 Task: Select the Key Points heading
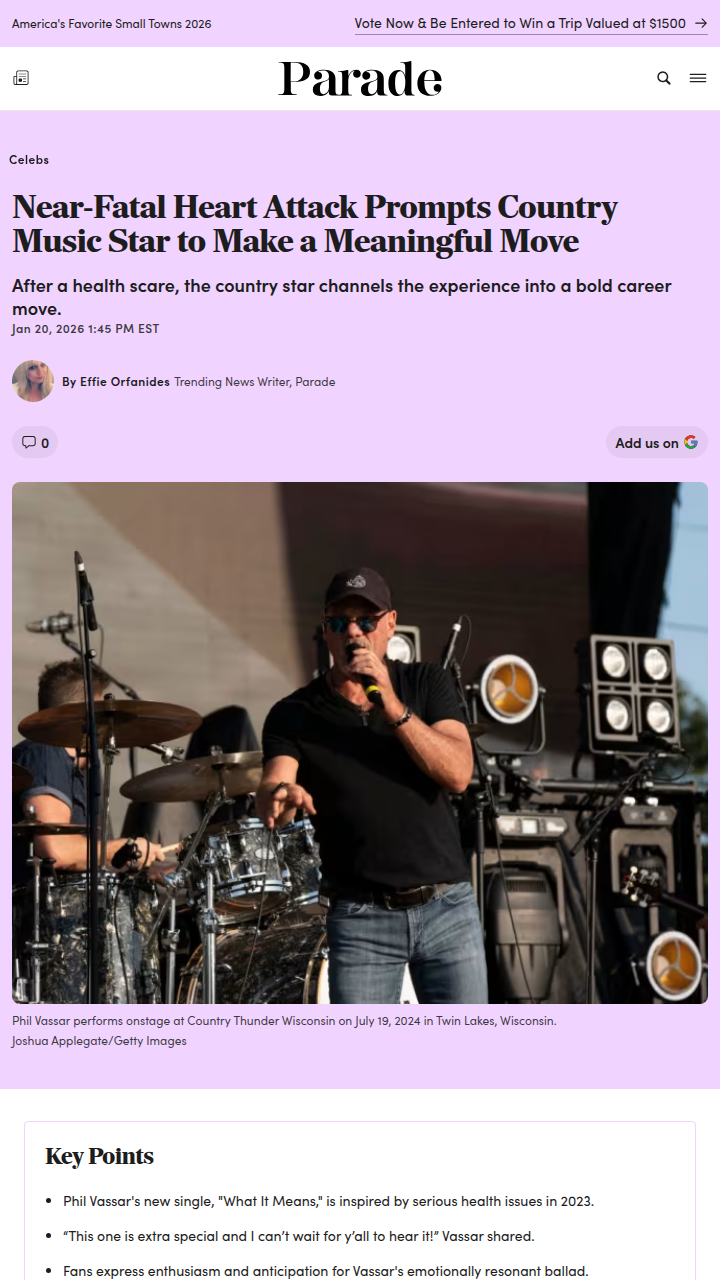(99, 1156)
